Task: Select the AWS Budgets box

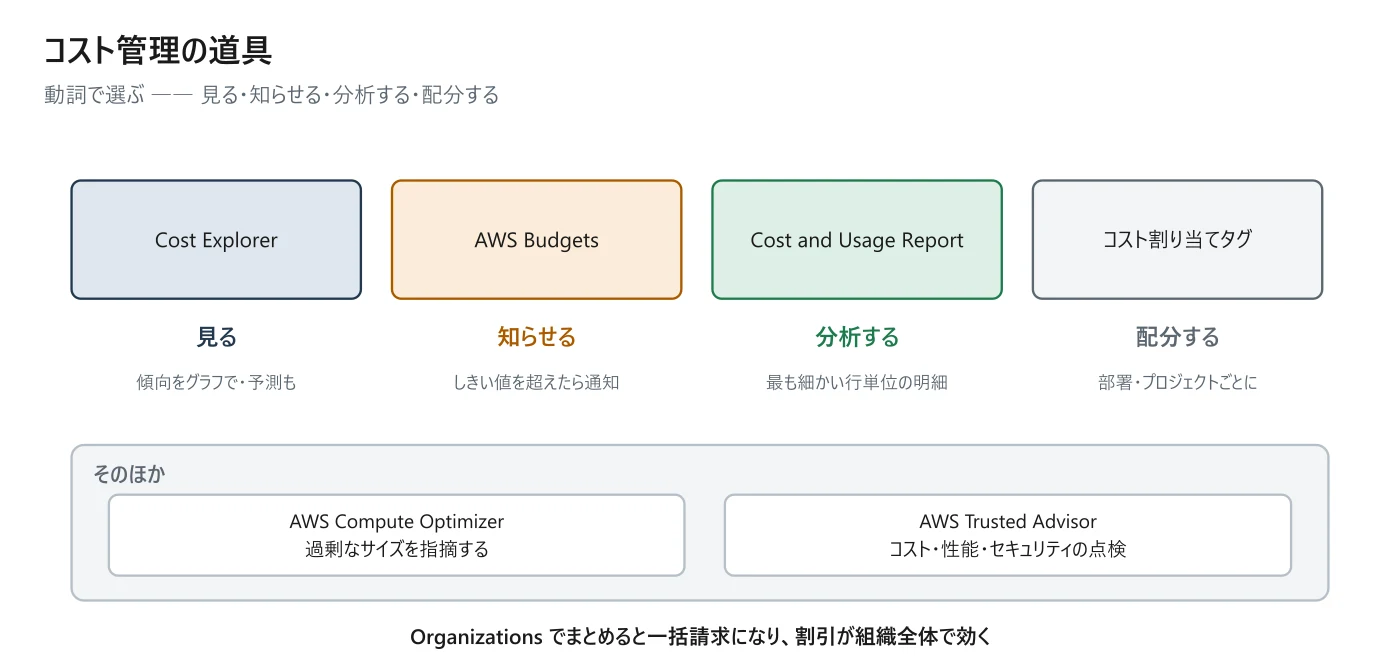Action: pyautogui.click(x=536, y=240)
